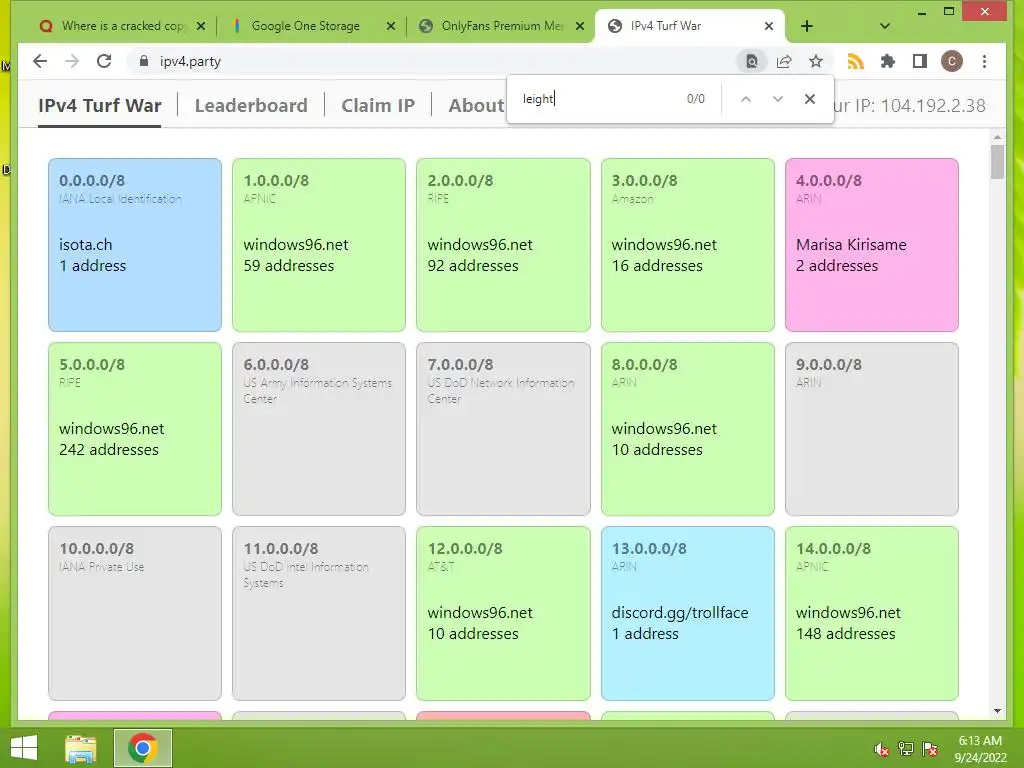Viewport: 1024px width, 768px height.
Task: Open the 2.0.0.0/8 block with 92 addresses
Action: (504, 245)
